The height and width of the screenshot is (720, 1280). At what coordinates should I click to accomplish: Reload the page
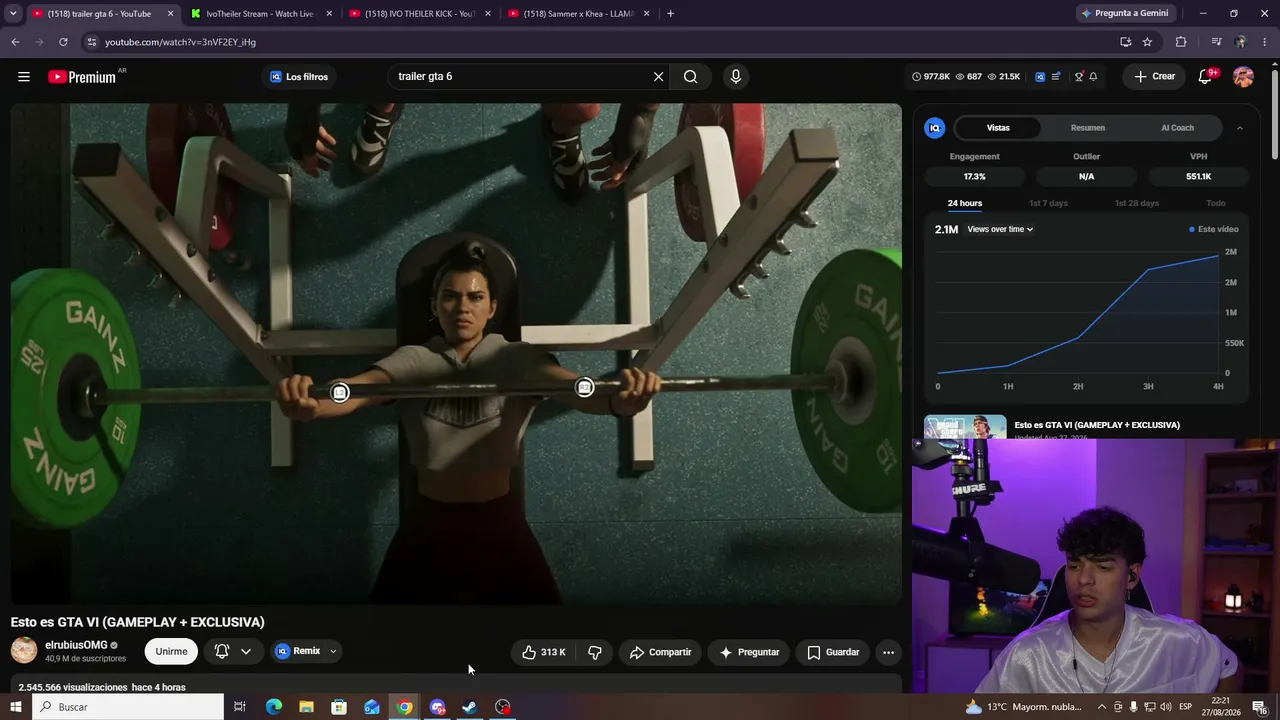(x=63, y=42)
